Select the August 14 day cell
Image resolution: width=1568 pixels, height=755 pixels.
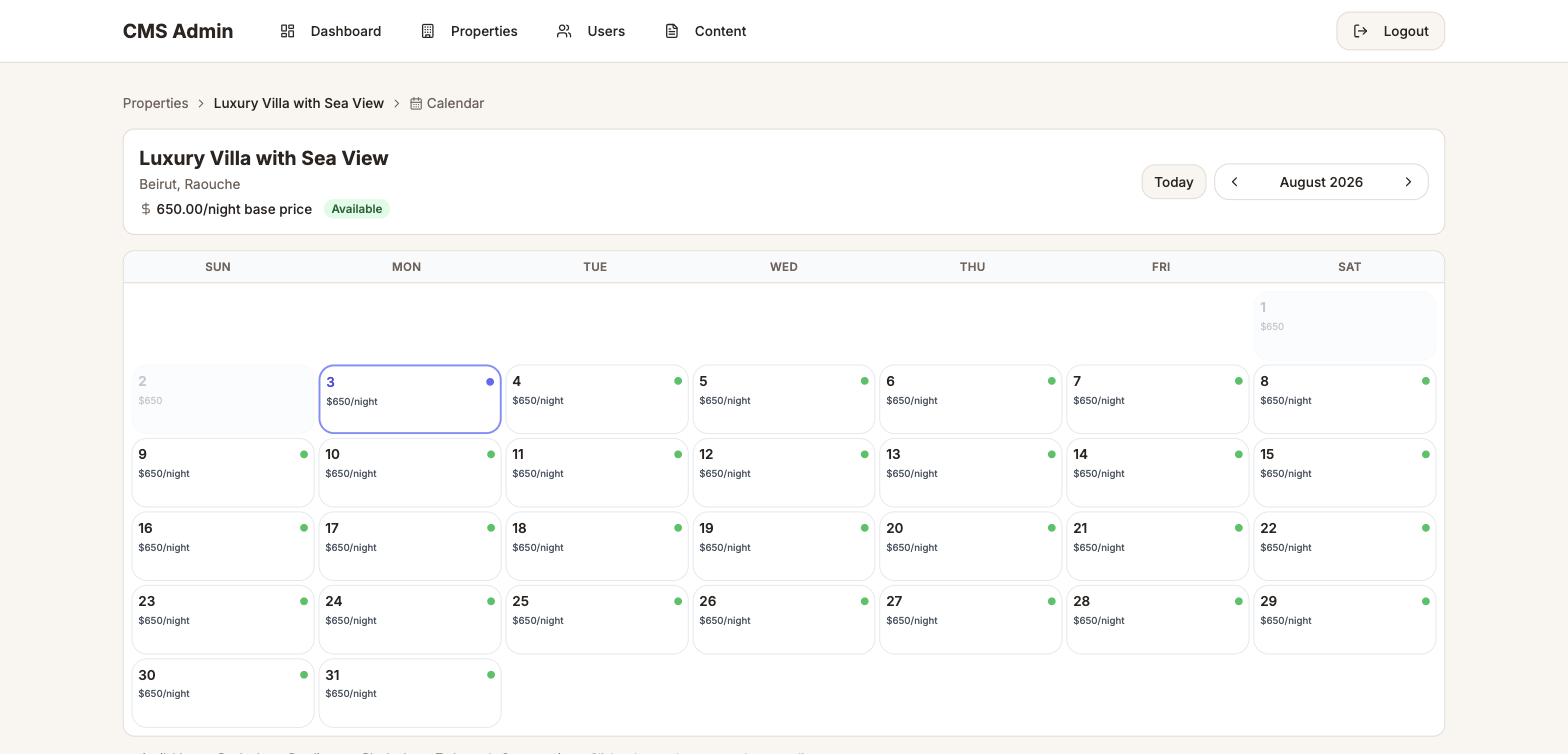click(x=1158, y=473)
